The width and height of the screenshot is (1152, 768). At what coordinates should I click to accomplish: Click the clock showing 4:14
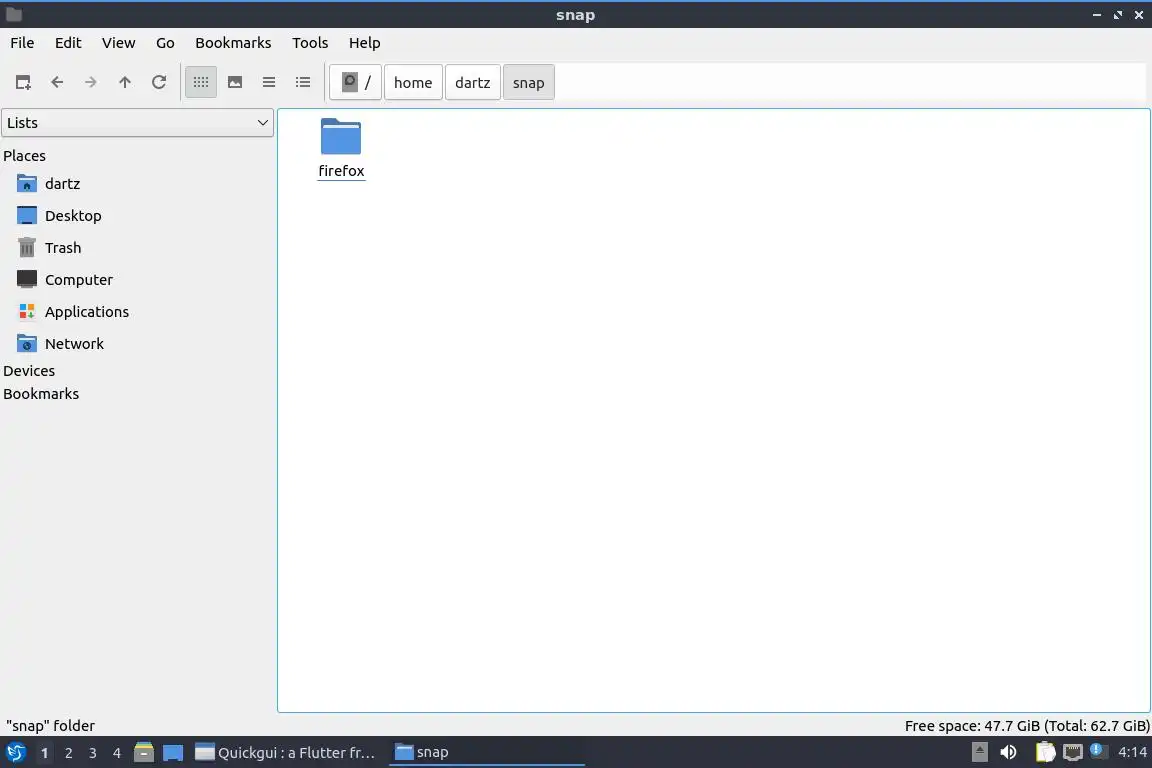click(1132, 752)
